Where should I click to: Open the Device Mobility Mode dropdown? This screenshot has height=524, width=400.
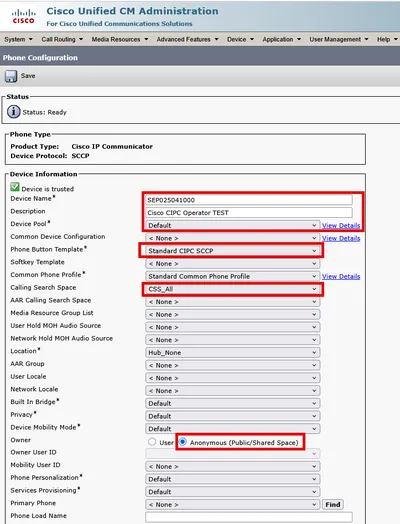click(233, 428)
